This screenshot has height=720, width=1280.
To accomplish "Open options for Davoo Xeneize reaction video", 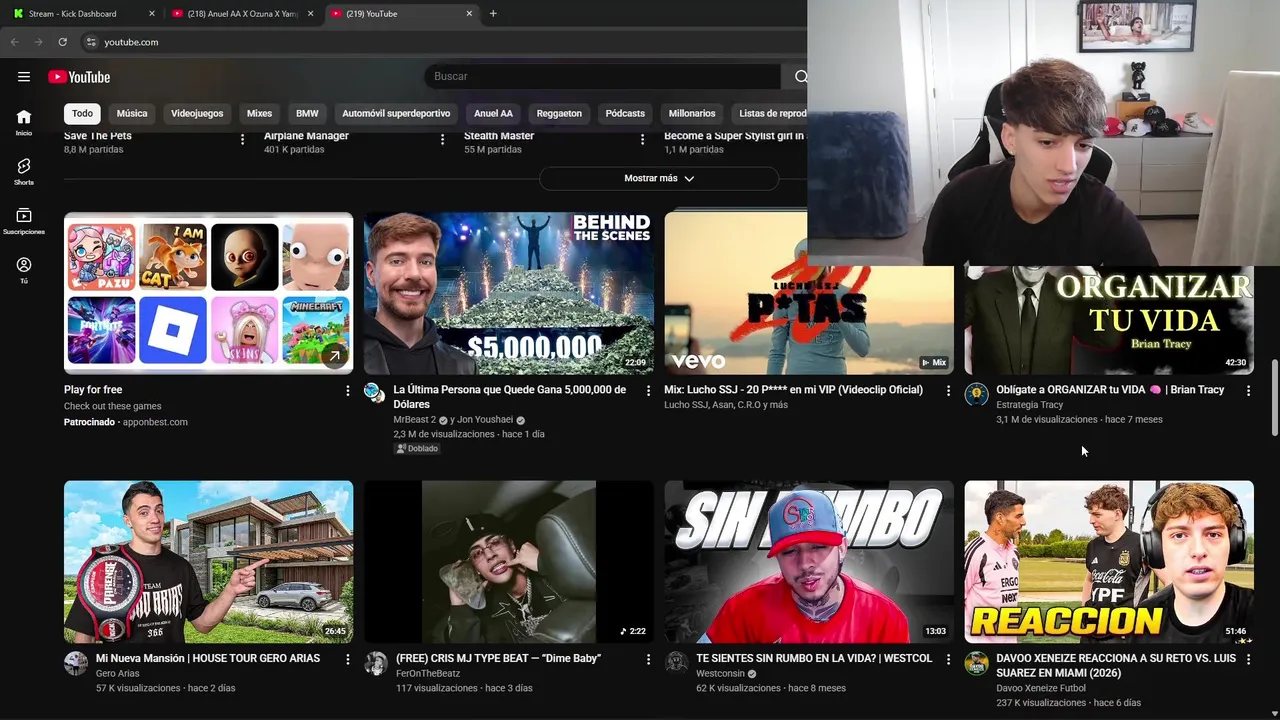I will (1248, 659).
